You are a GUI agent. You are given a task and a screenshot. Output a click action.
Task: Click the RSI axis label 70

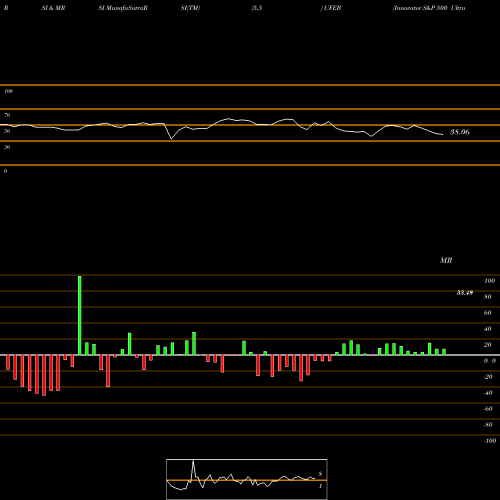(7, 115)
